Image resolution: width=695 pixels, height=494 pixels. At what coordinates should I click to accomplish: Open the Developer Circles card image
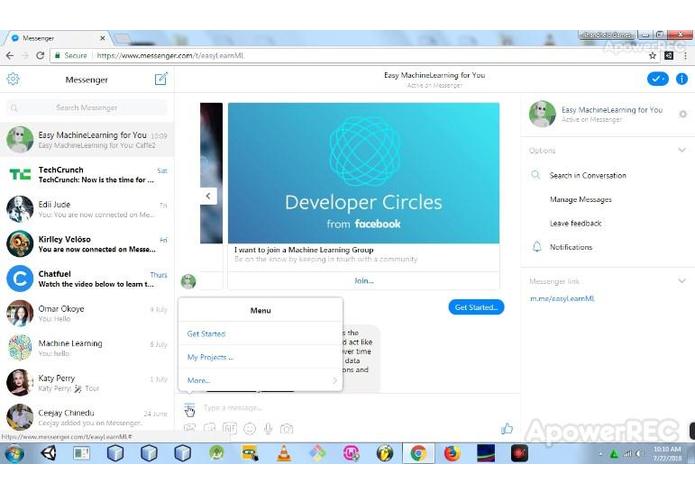click(x=363, y=173)
